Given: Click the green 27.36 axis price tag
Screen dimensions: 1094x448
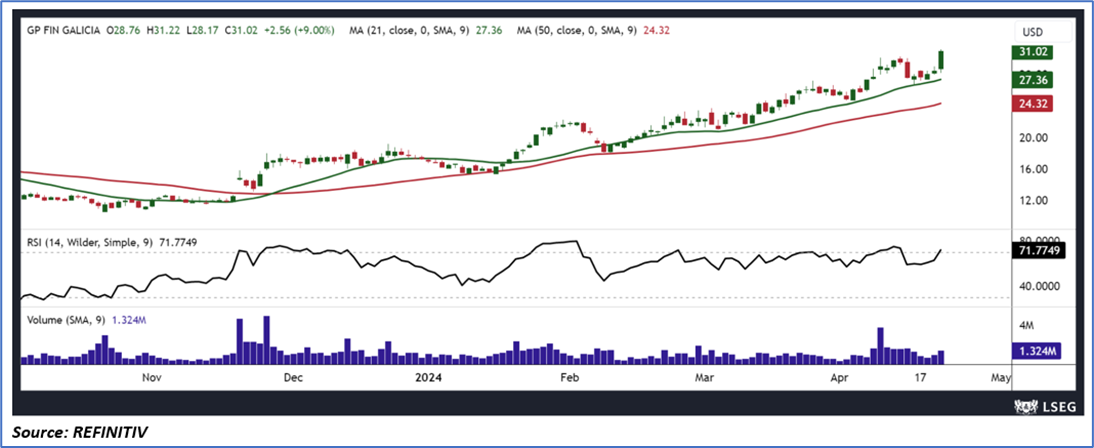Looking at the screenshot, I should coord(1033,81).
